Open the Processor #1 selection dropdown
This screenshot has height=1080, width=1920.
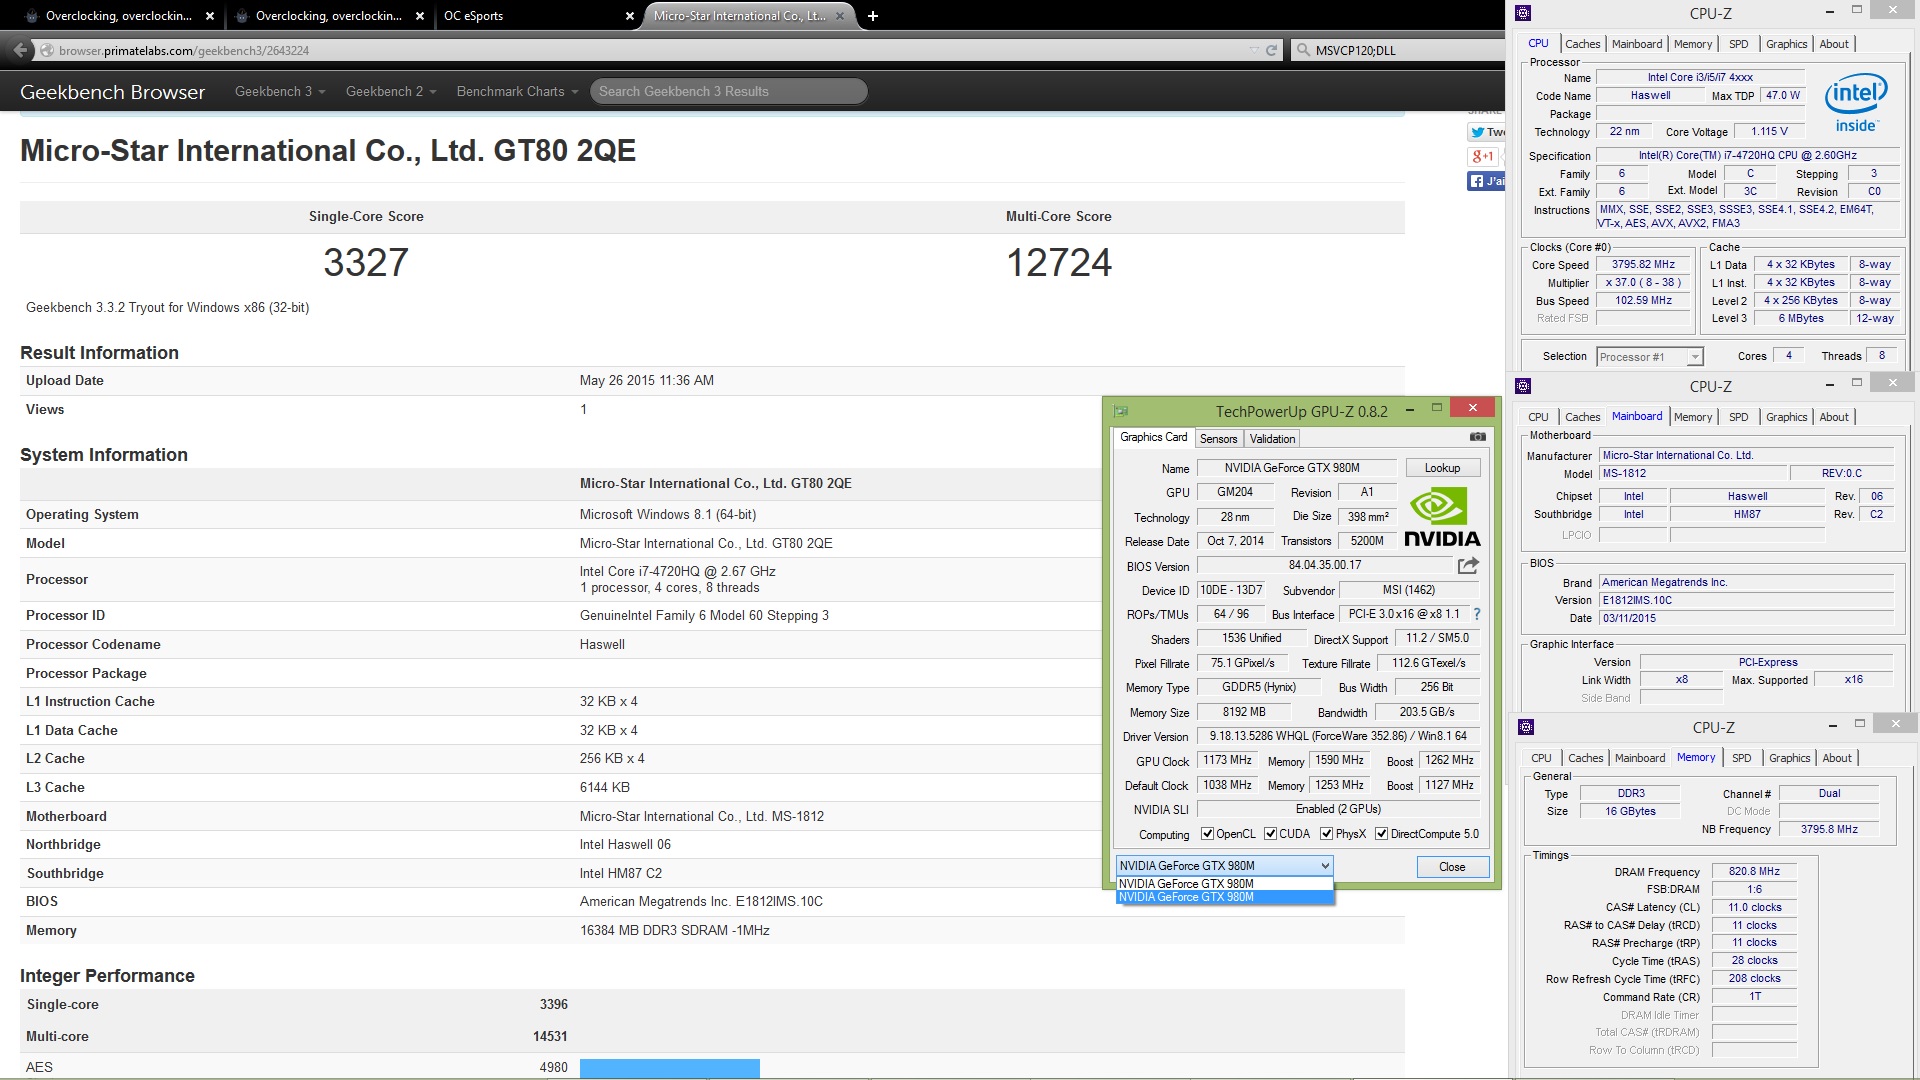(1649, 357)
